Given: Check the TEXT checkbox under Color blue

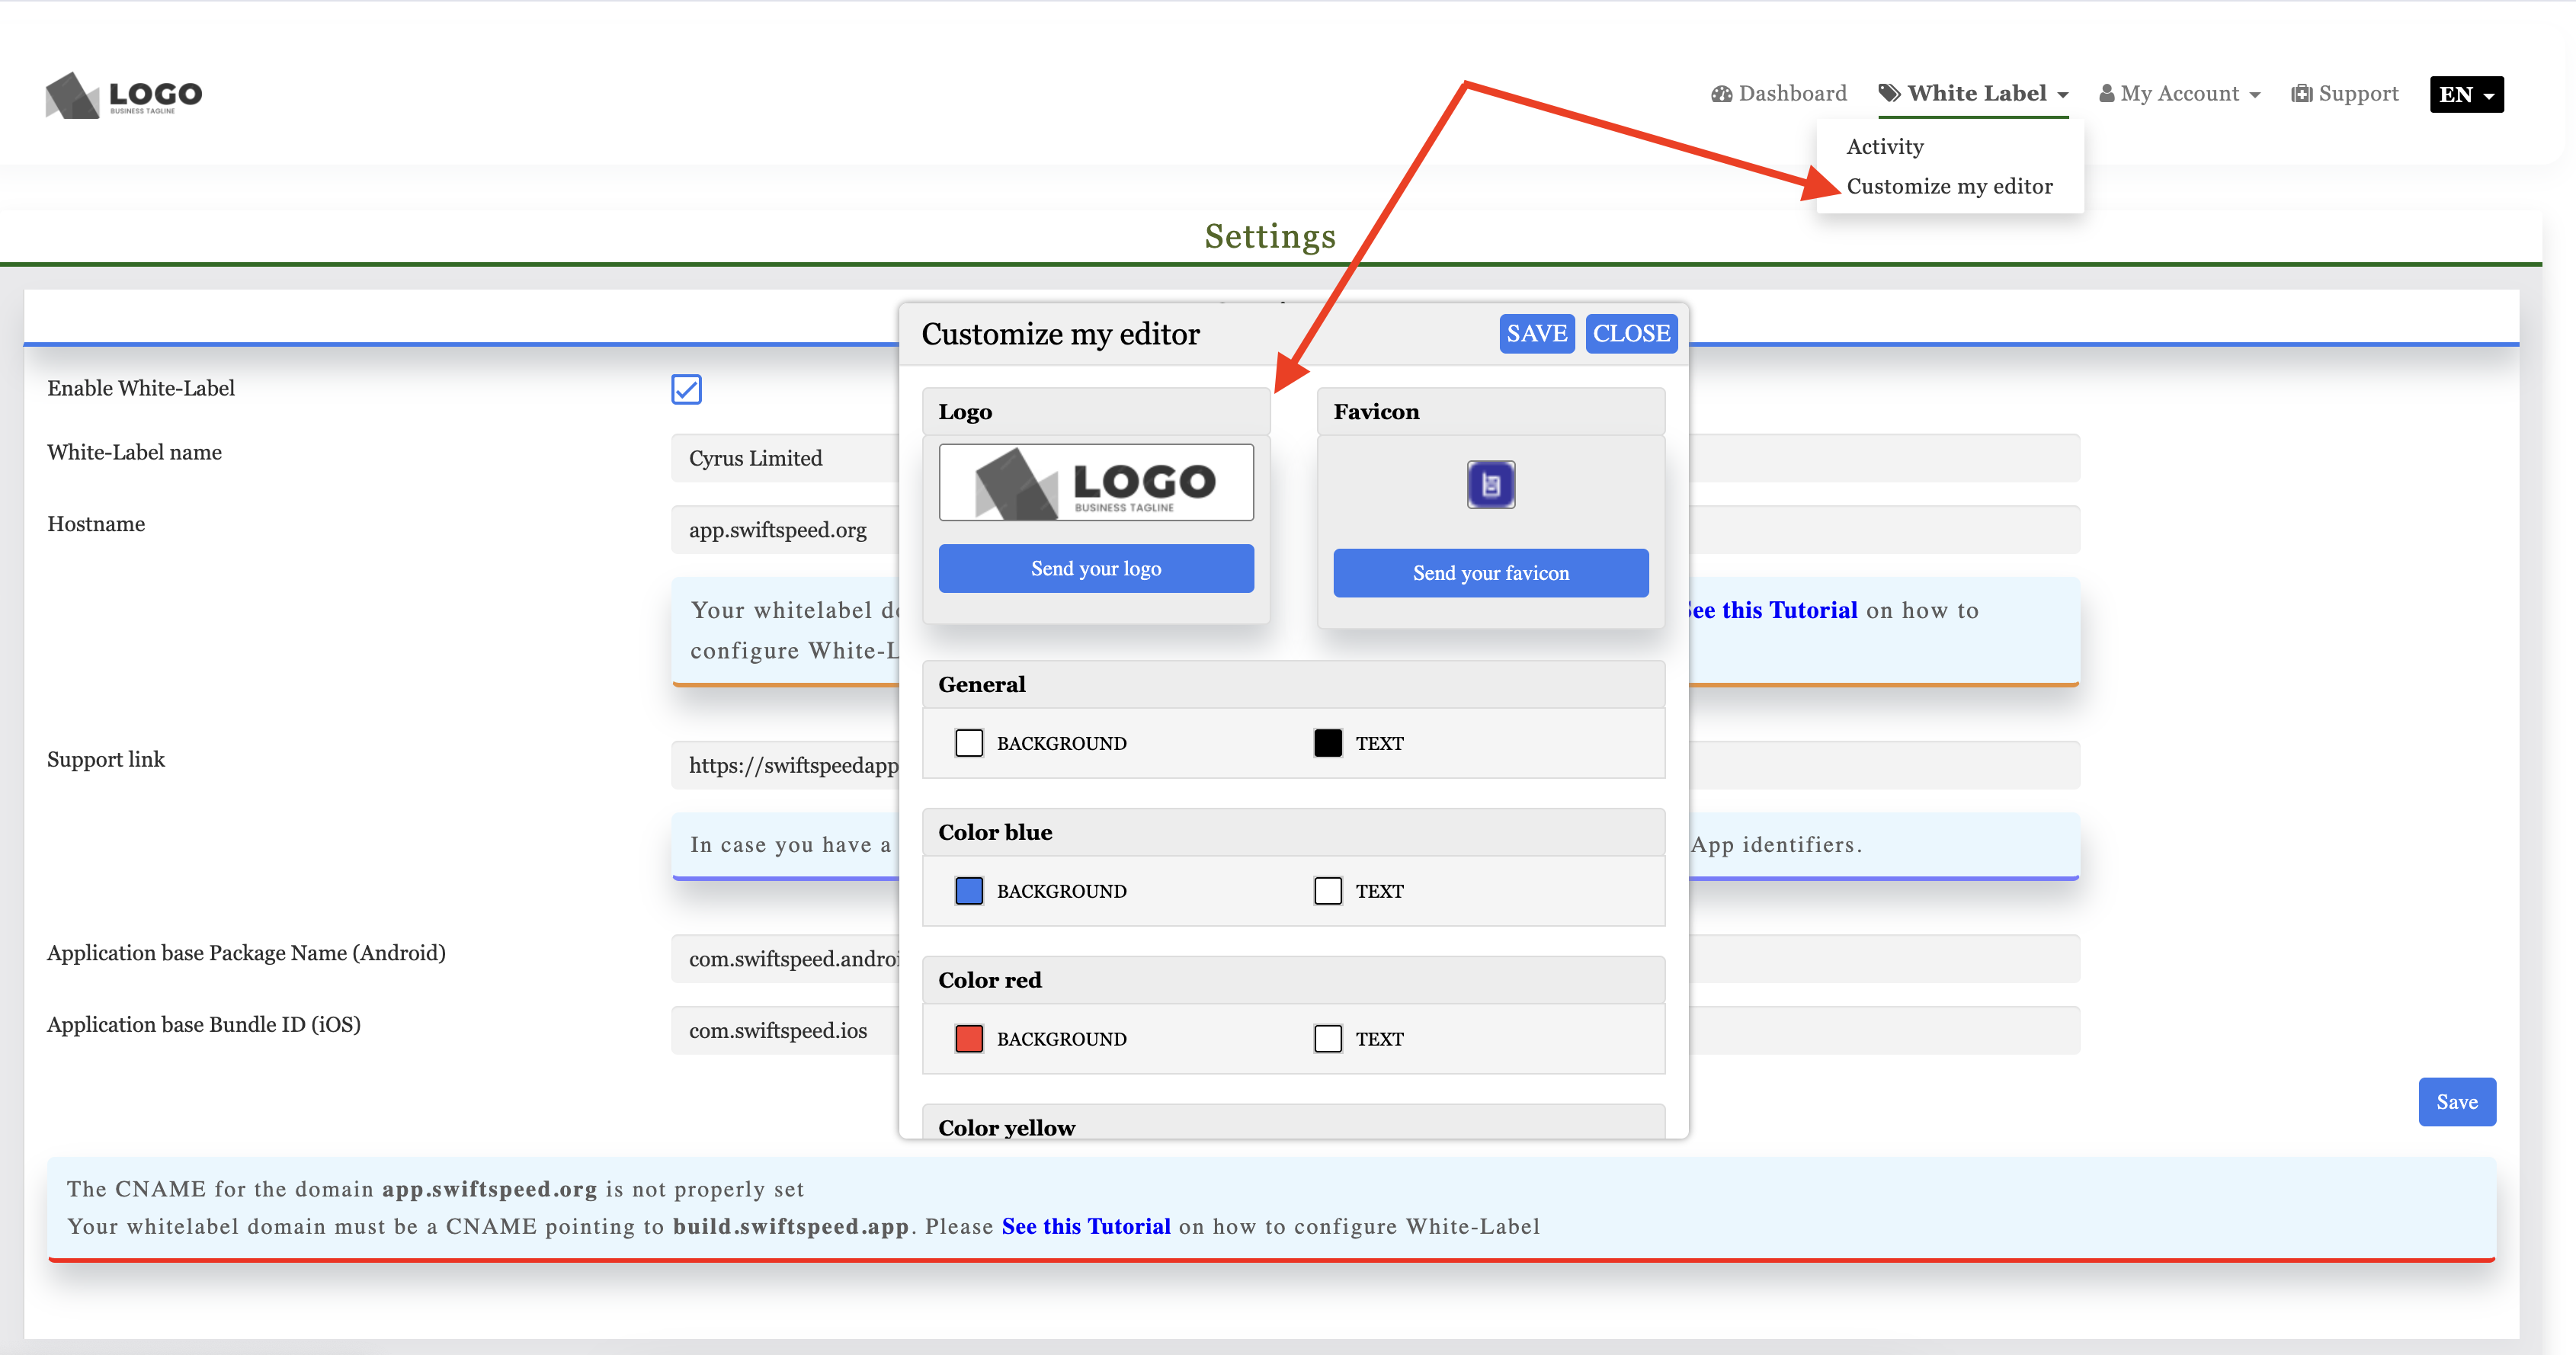Looking at the screenshot, I should click(1327, 890).
